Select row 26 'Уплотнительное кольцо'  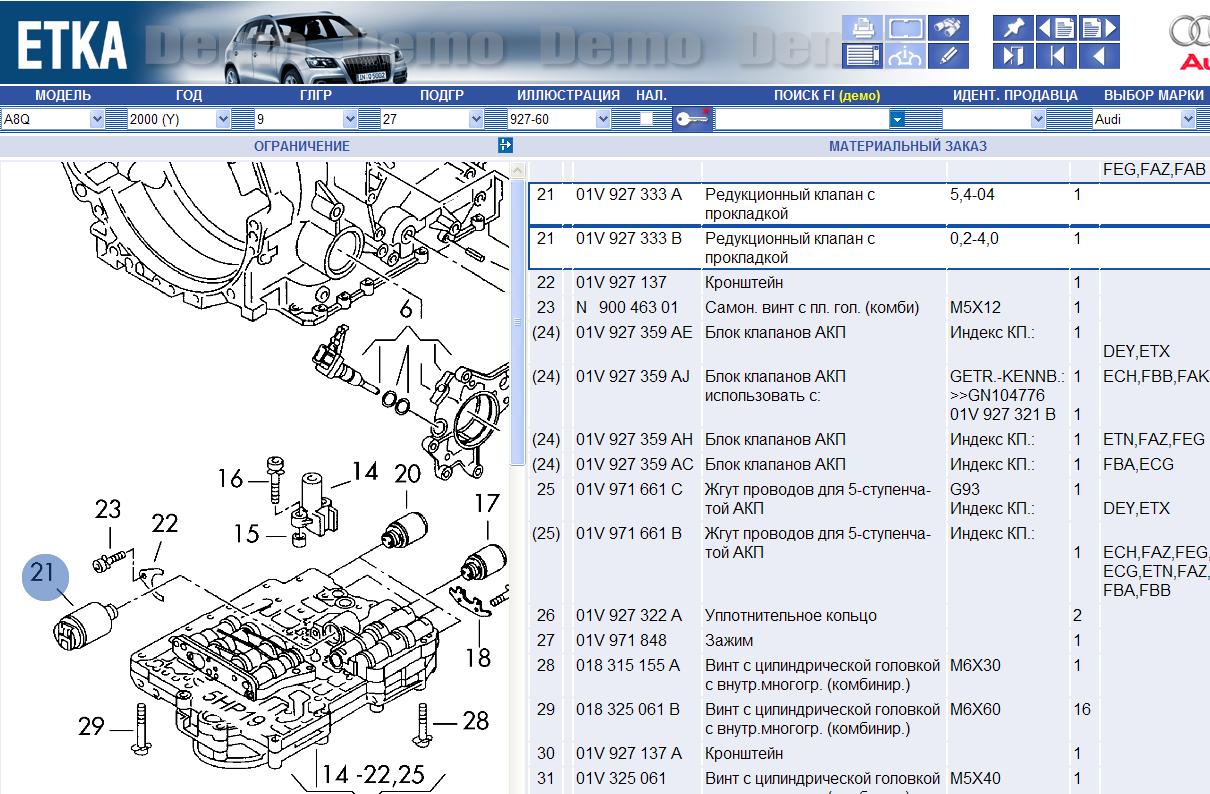[x=868, y=616]
